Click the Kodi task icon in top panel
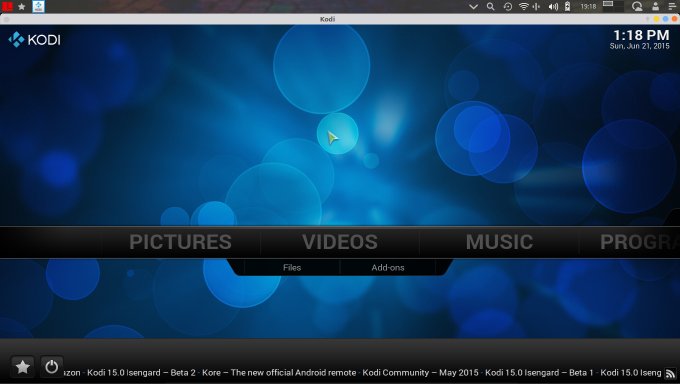 point(39,6)
